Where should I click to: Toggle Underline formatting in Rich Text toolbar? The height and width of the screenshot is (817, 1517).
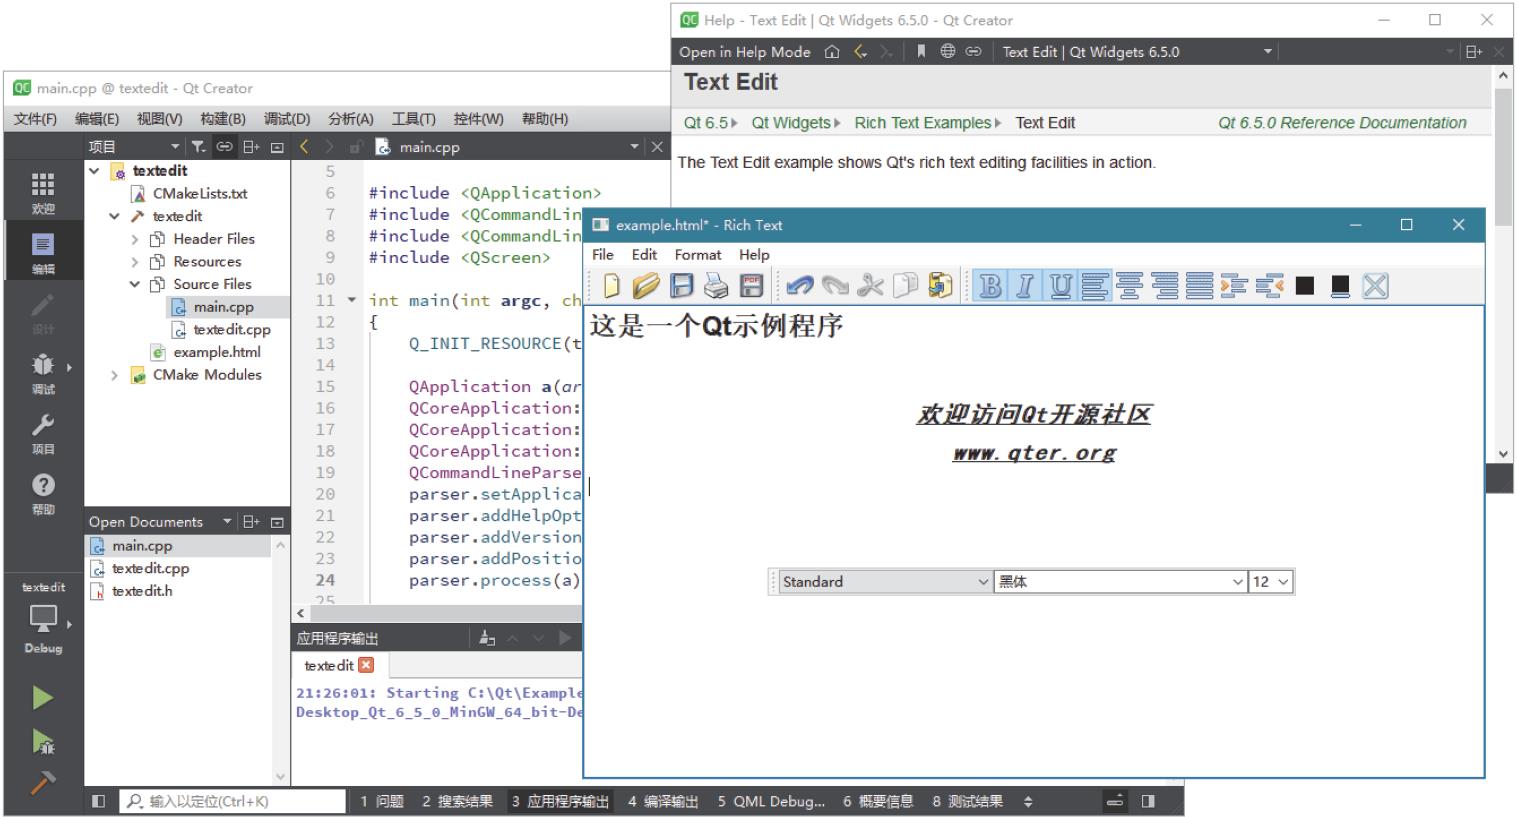coord(1060,287)
